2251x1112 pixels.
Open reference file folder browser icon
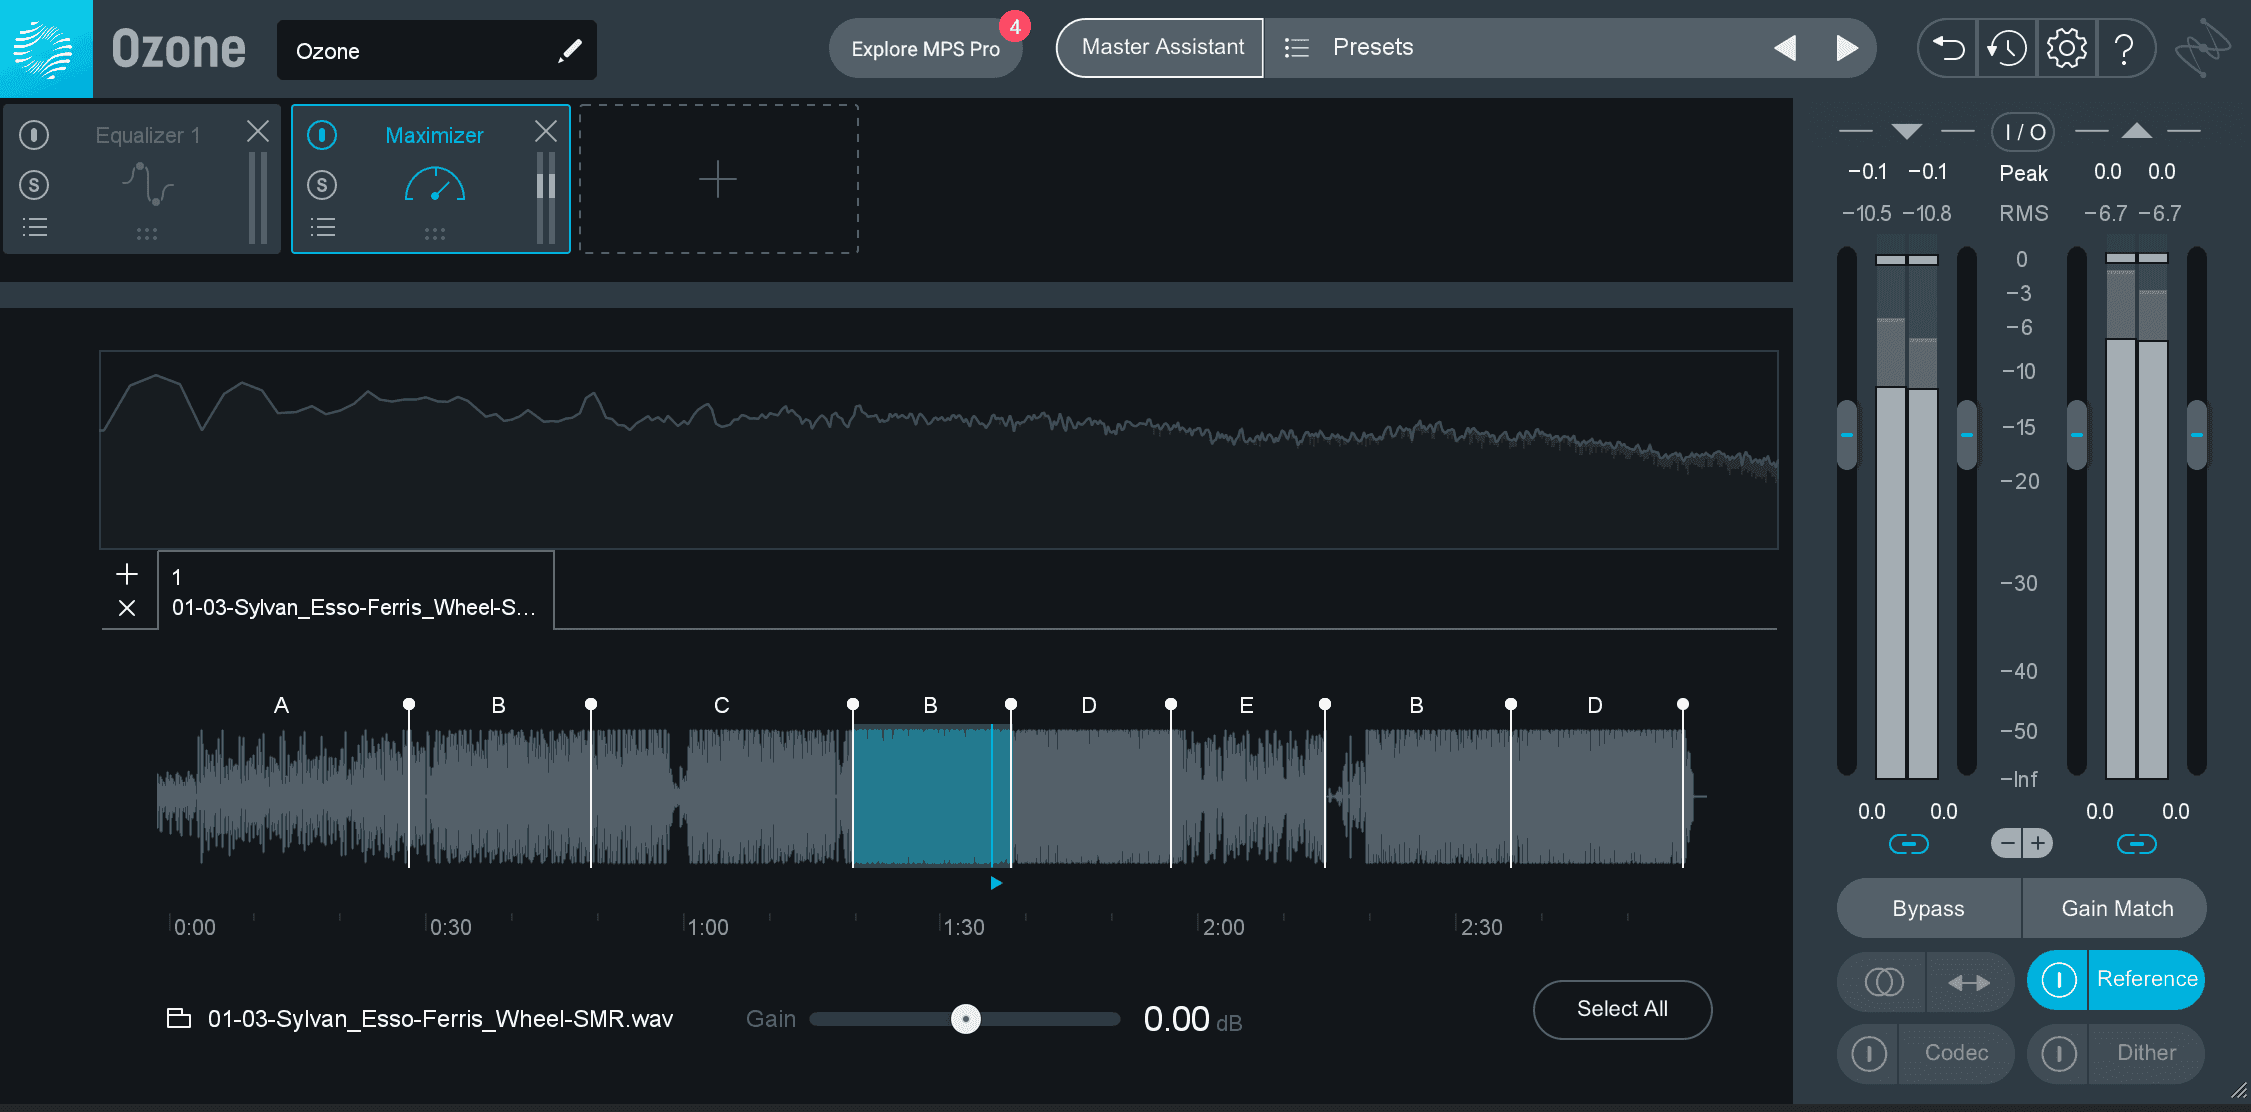click(178, 1019)
